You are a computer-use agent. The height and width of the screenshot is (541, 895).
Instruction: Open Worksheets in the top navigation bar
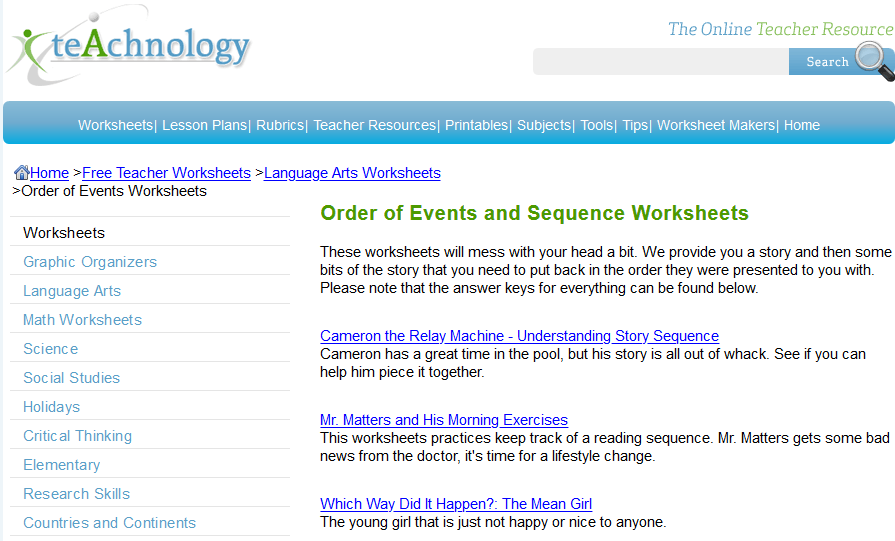coord(115,125)
